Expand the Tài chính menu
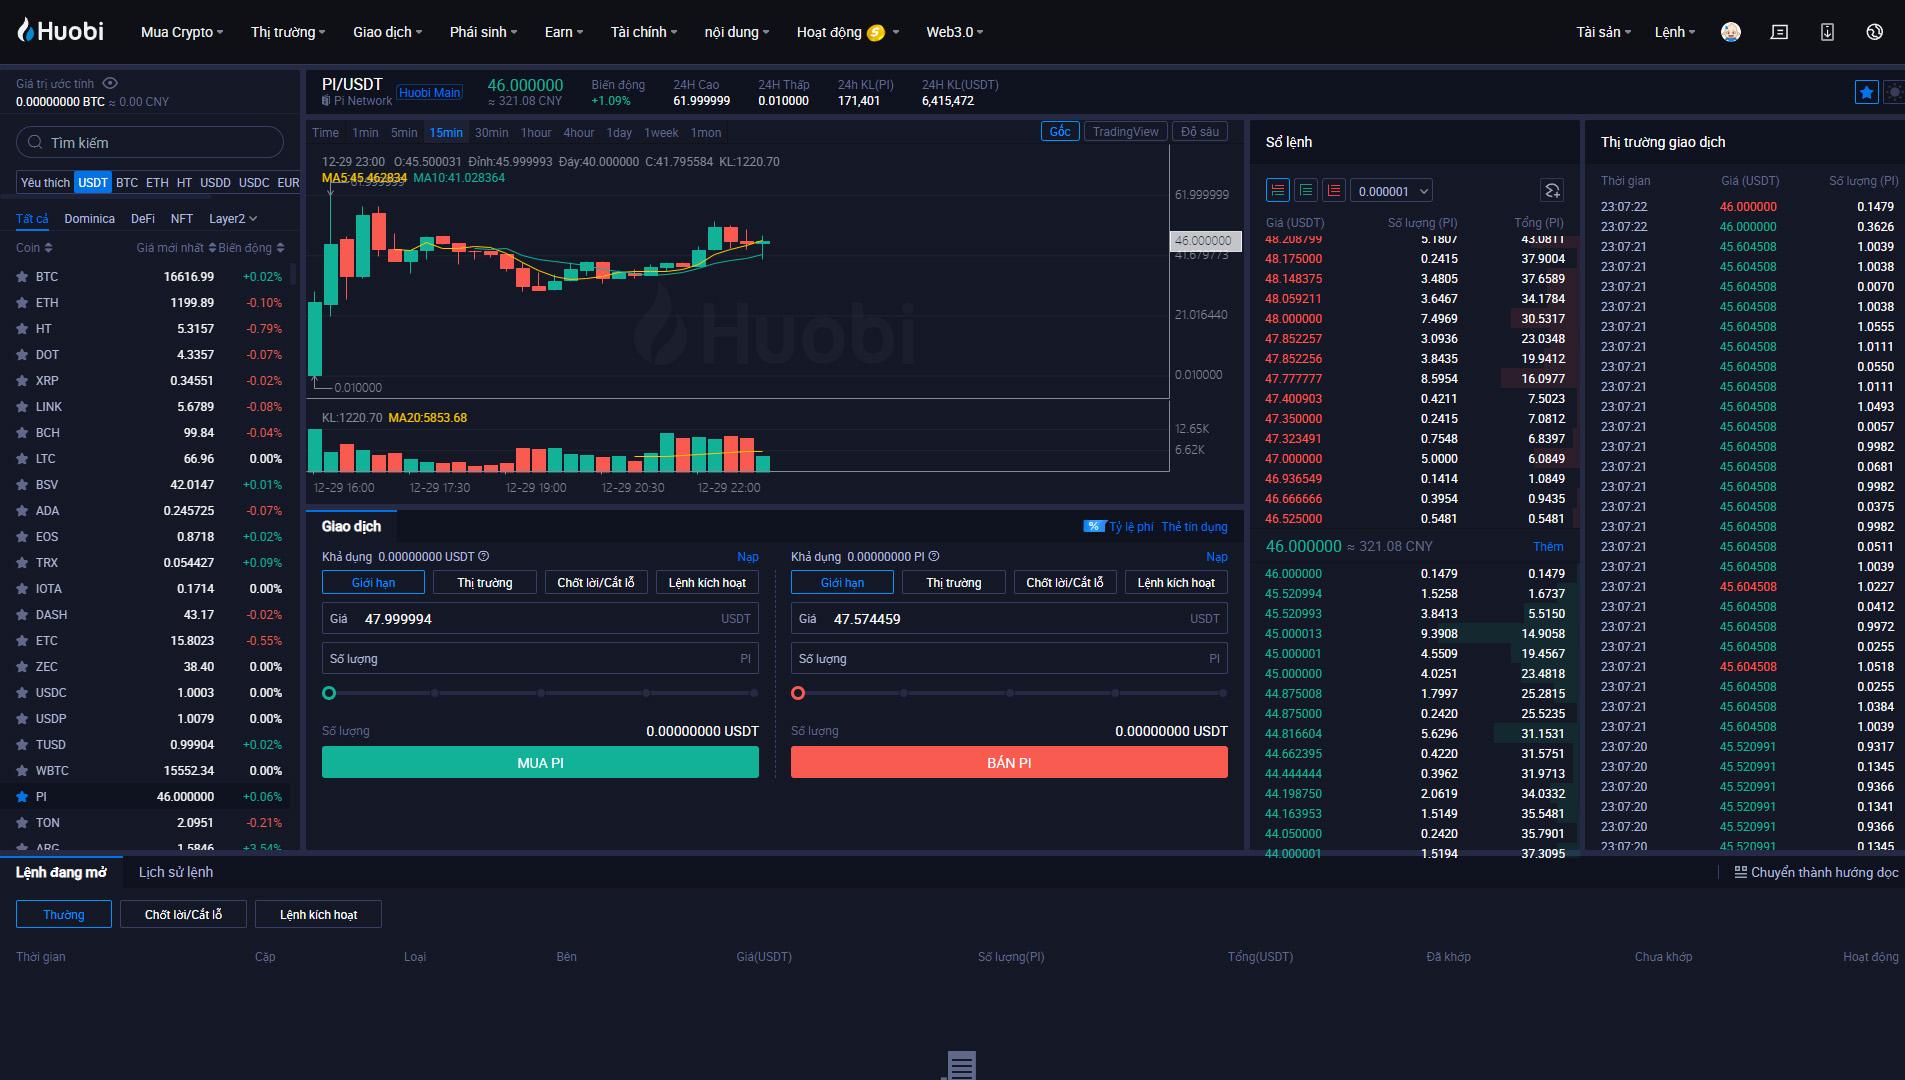 [644, 32]
